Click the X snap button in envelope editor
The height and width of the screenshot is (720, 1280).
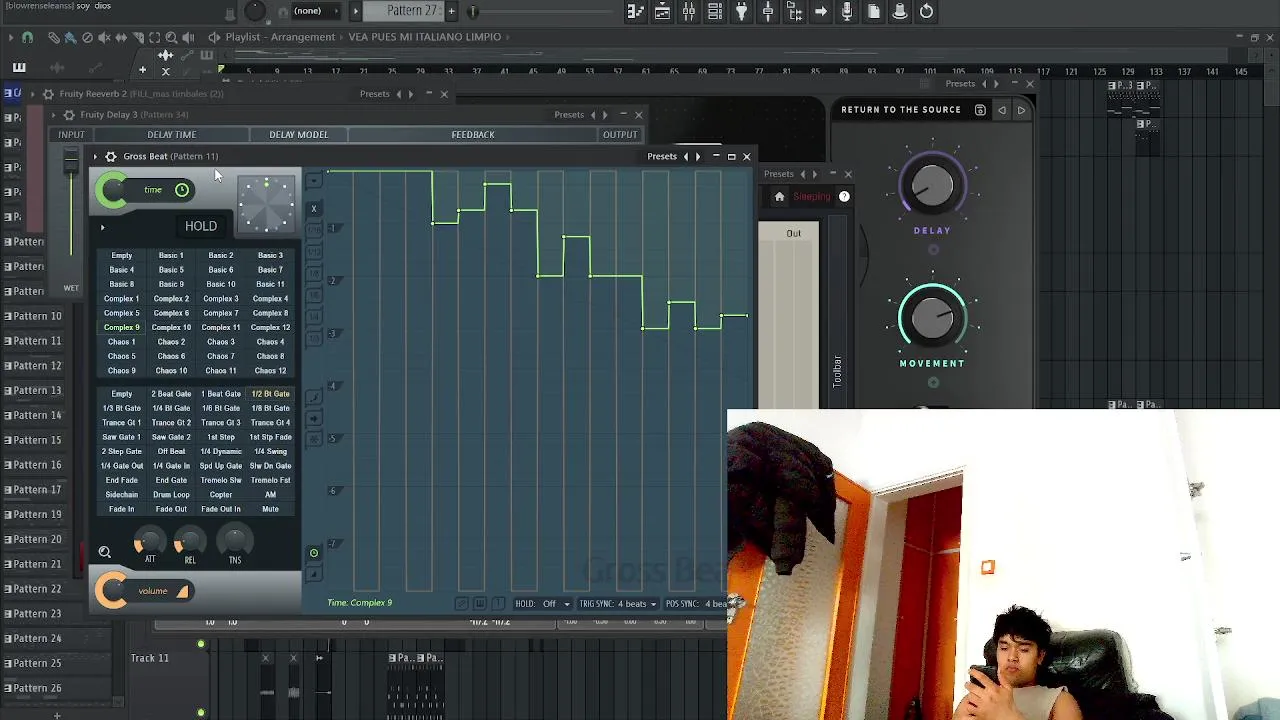314,209
